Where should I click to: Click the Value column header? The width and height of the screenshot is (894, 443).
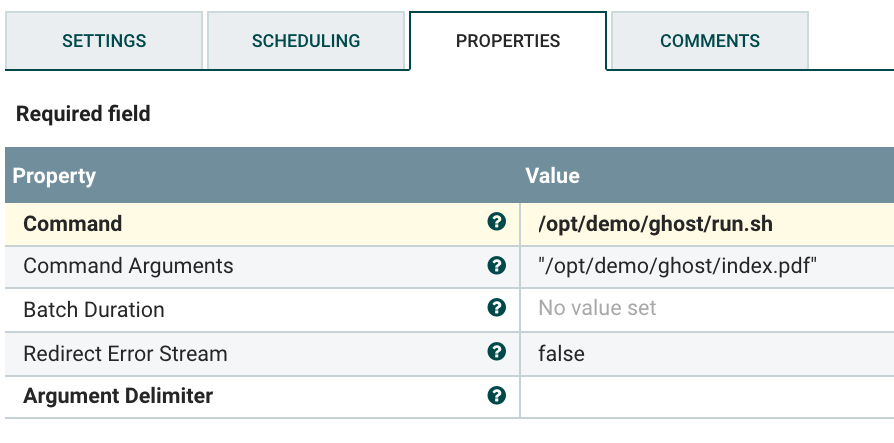coord(553,175)
